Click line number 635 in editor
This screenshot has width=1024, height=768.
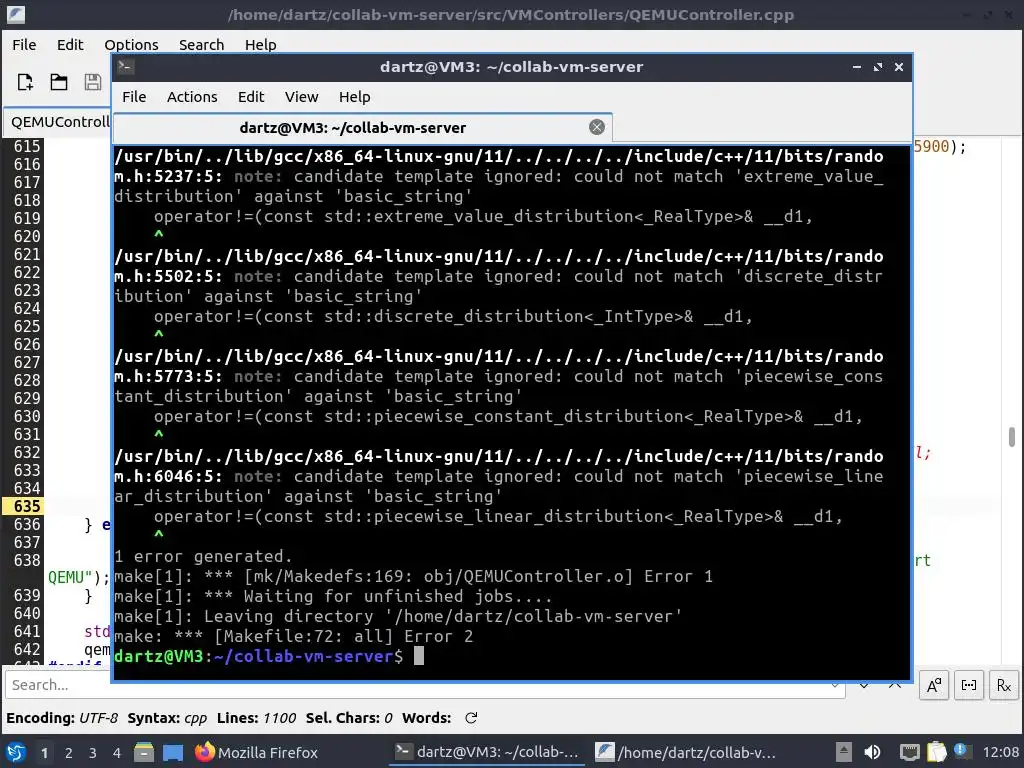tap(27, 506)
